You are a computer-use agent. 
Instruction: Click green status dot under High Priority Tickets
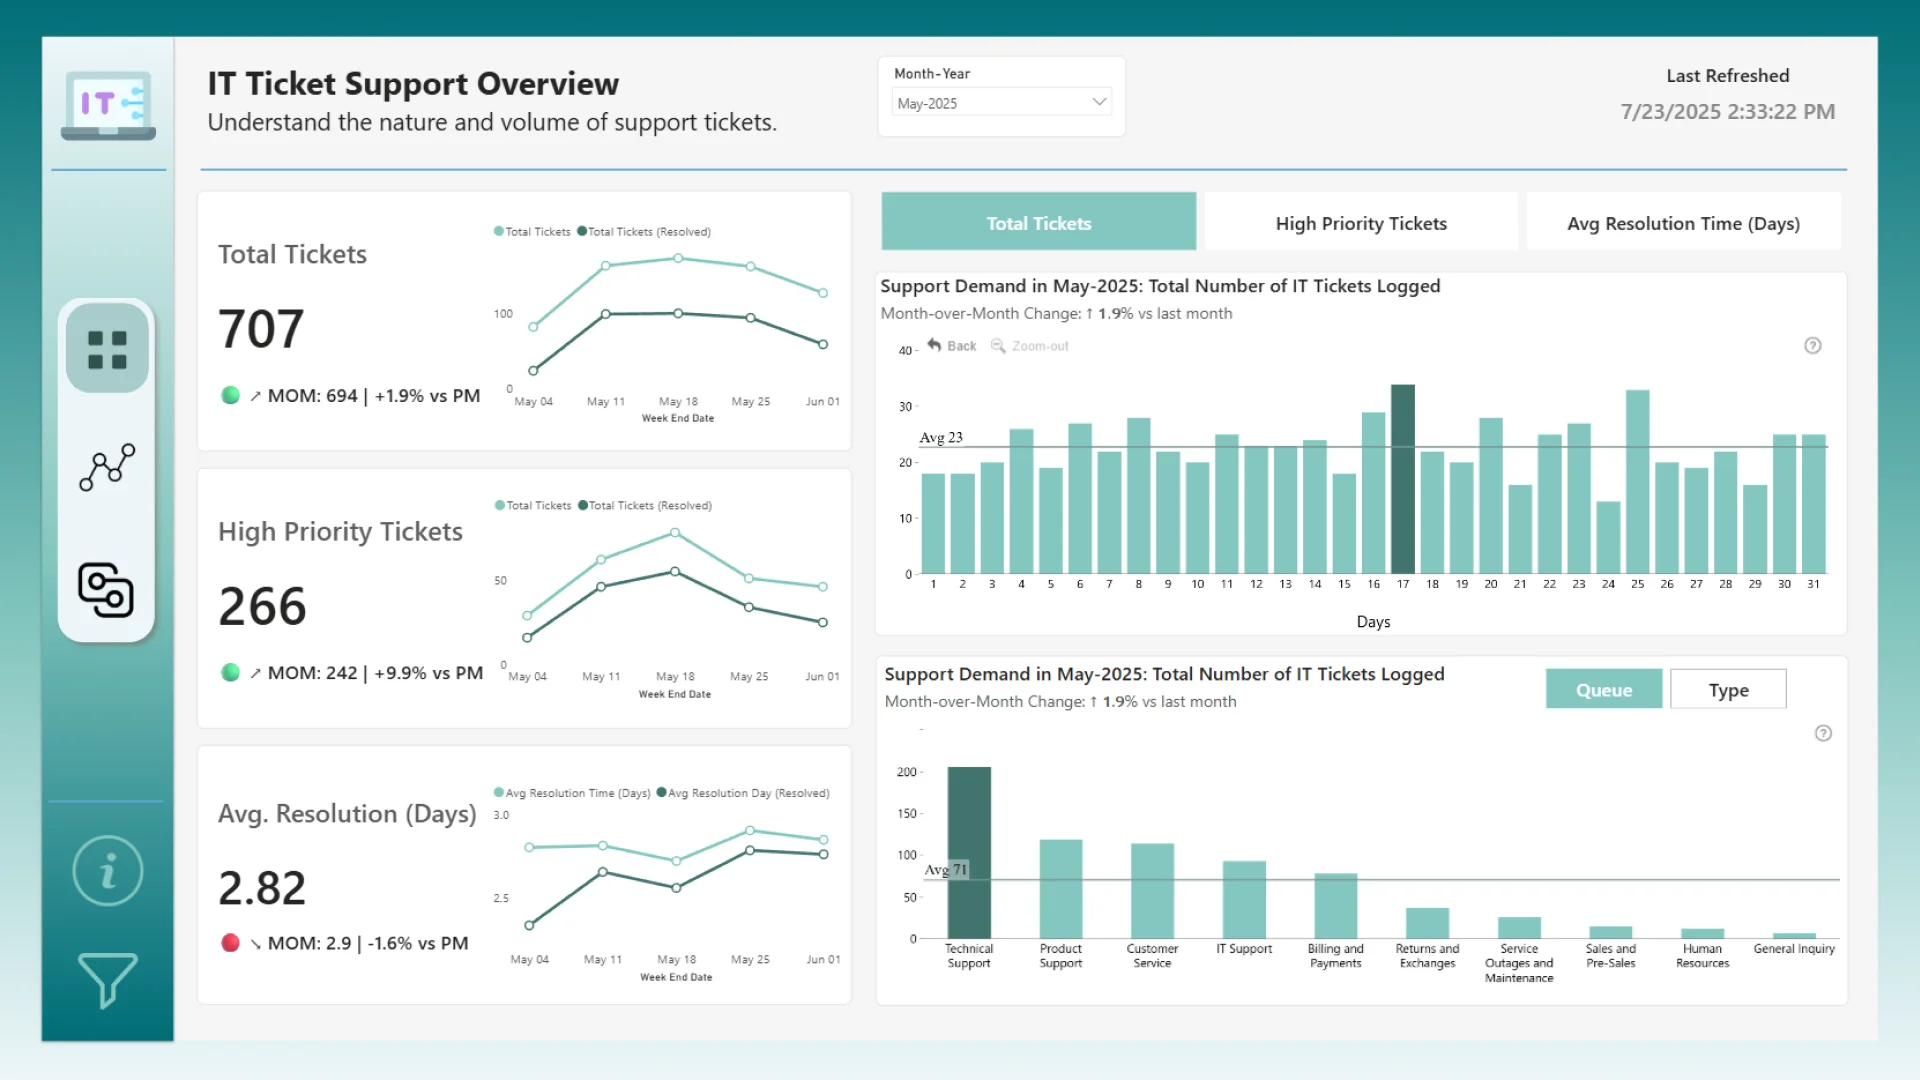tap(230, 672)
